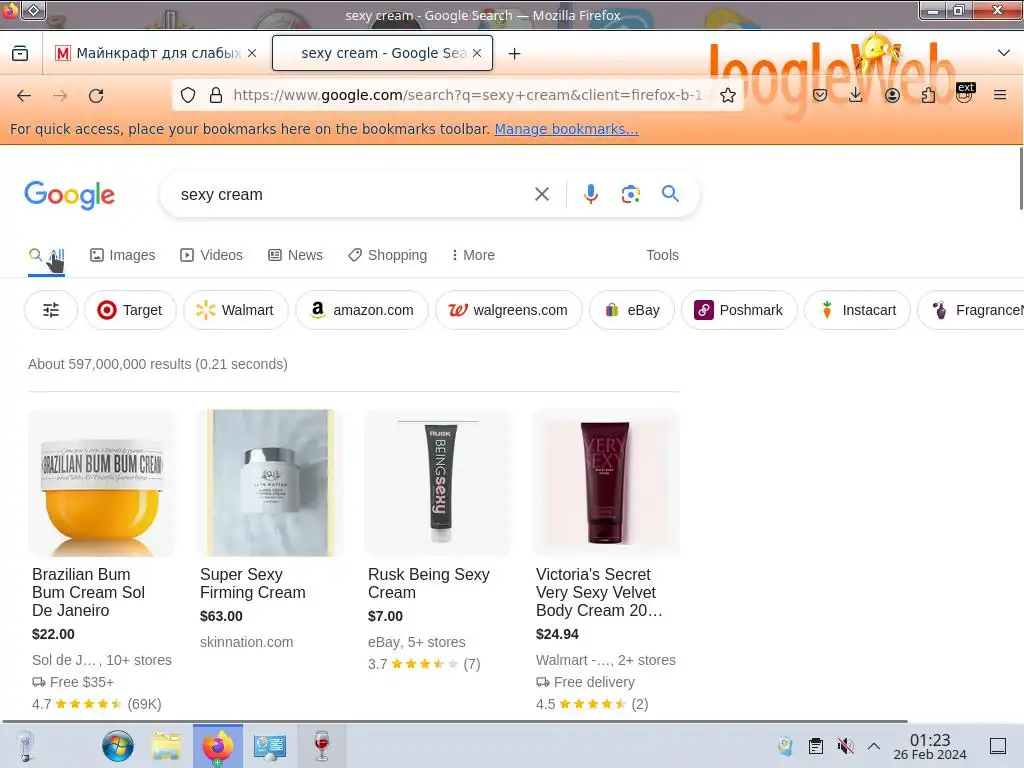The width and height of the screenshot is (1024, 768).
Task: Click the Google search text box
Action: [353, 195]
